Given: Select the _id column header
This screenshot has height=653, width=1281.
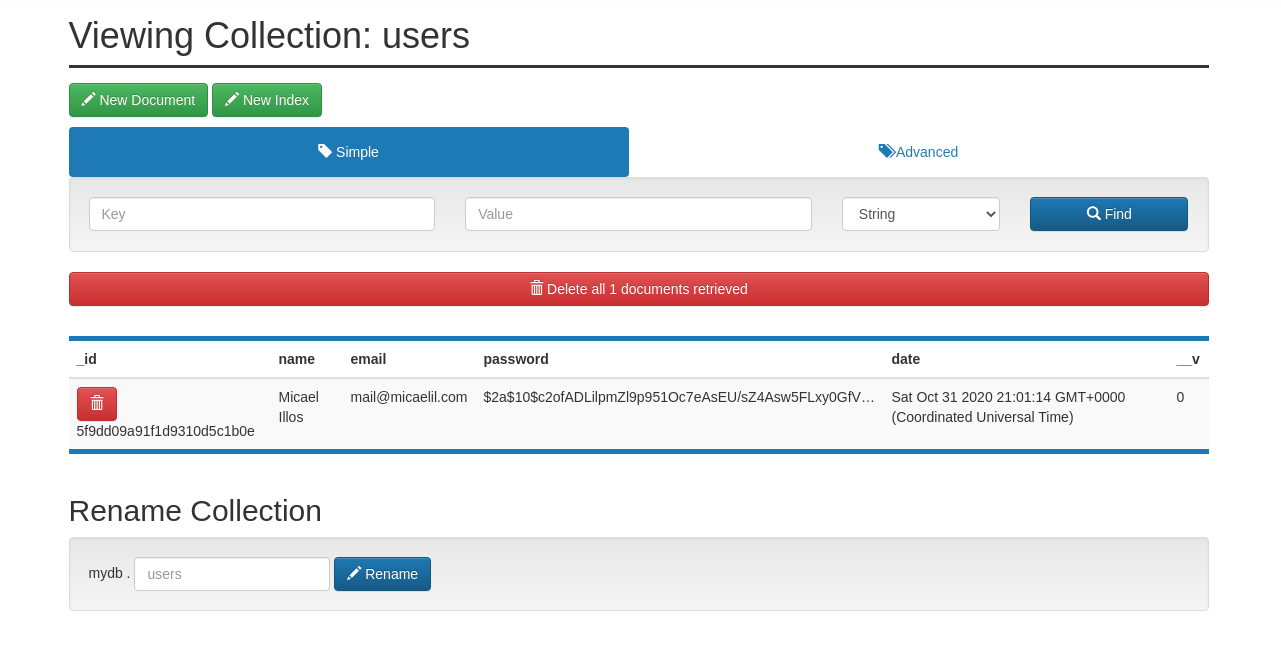Looking at the screenshot, I should point(87,359).
